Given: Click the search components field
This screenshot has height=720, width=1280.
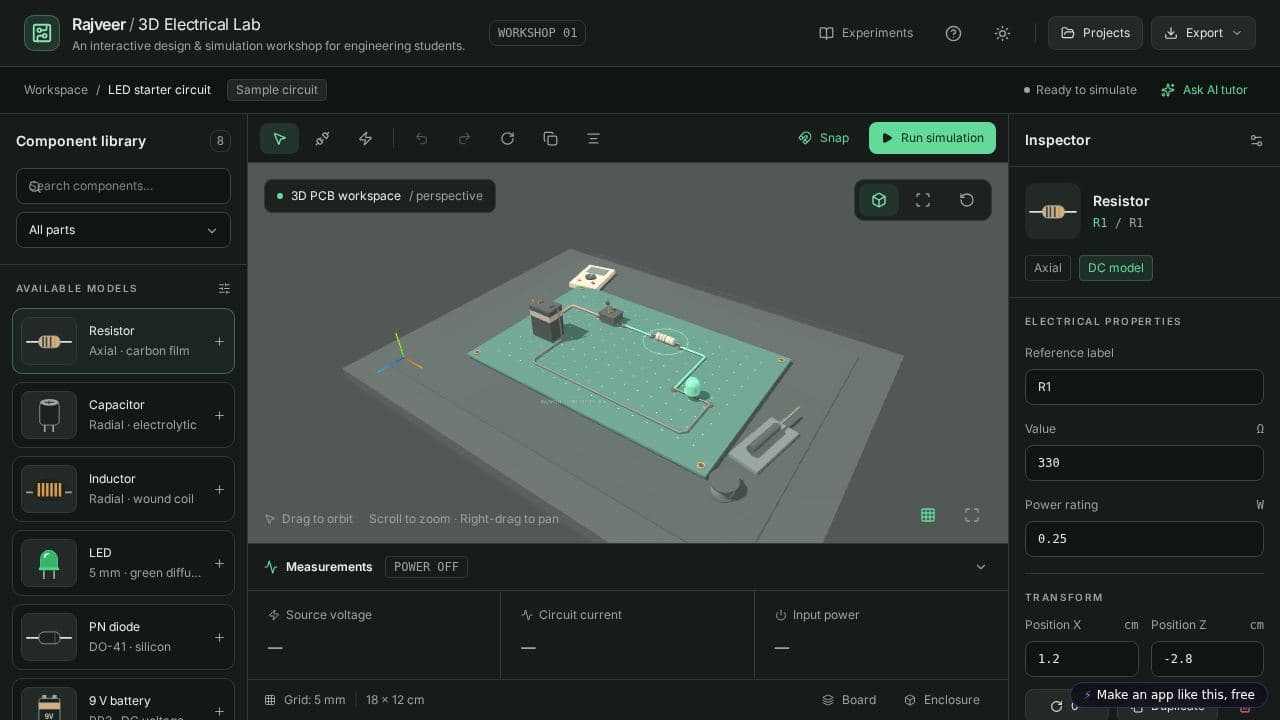Looking at the screenshot, I should click(123, 186).
